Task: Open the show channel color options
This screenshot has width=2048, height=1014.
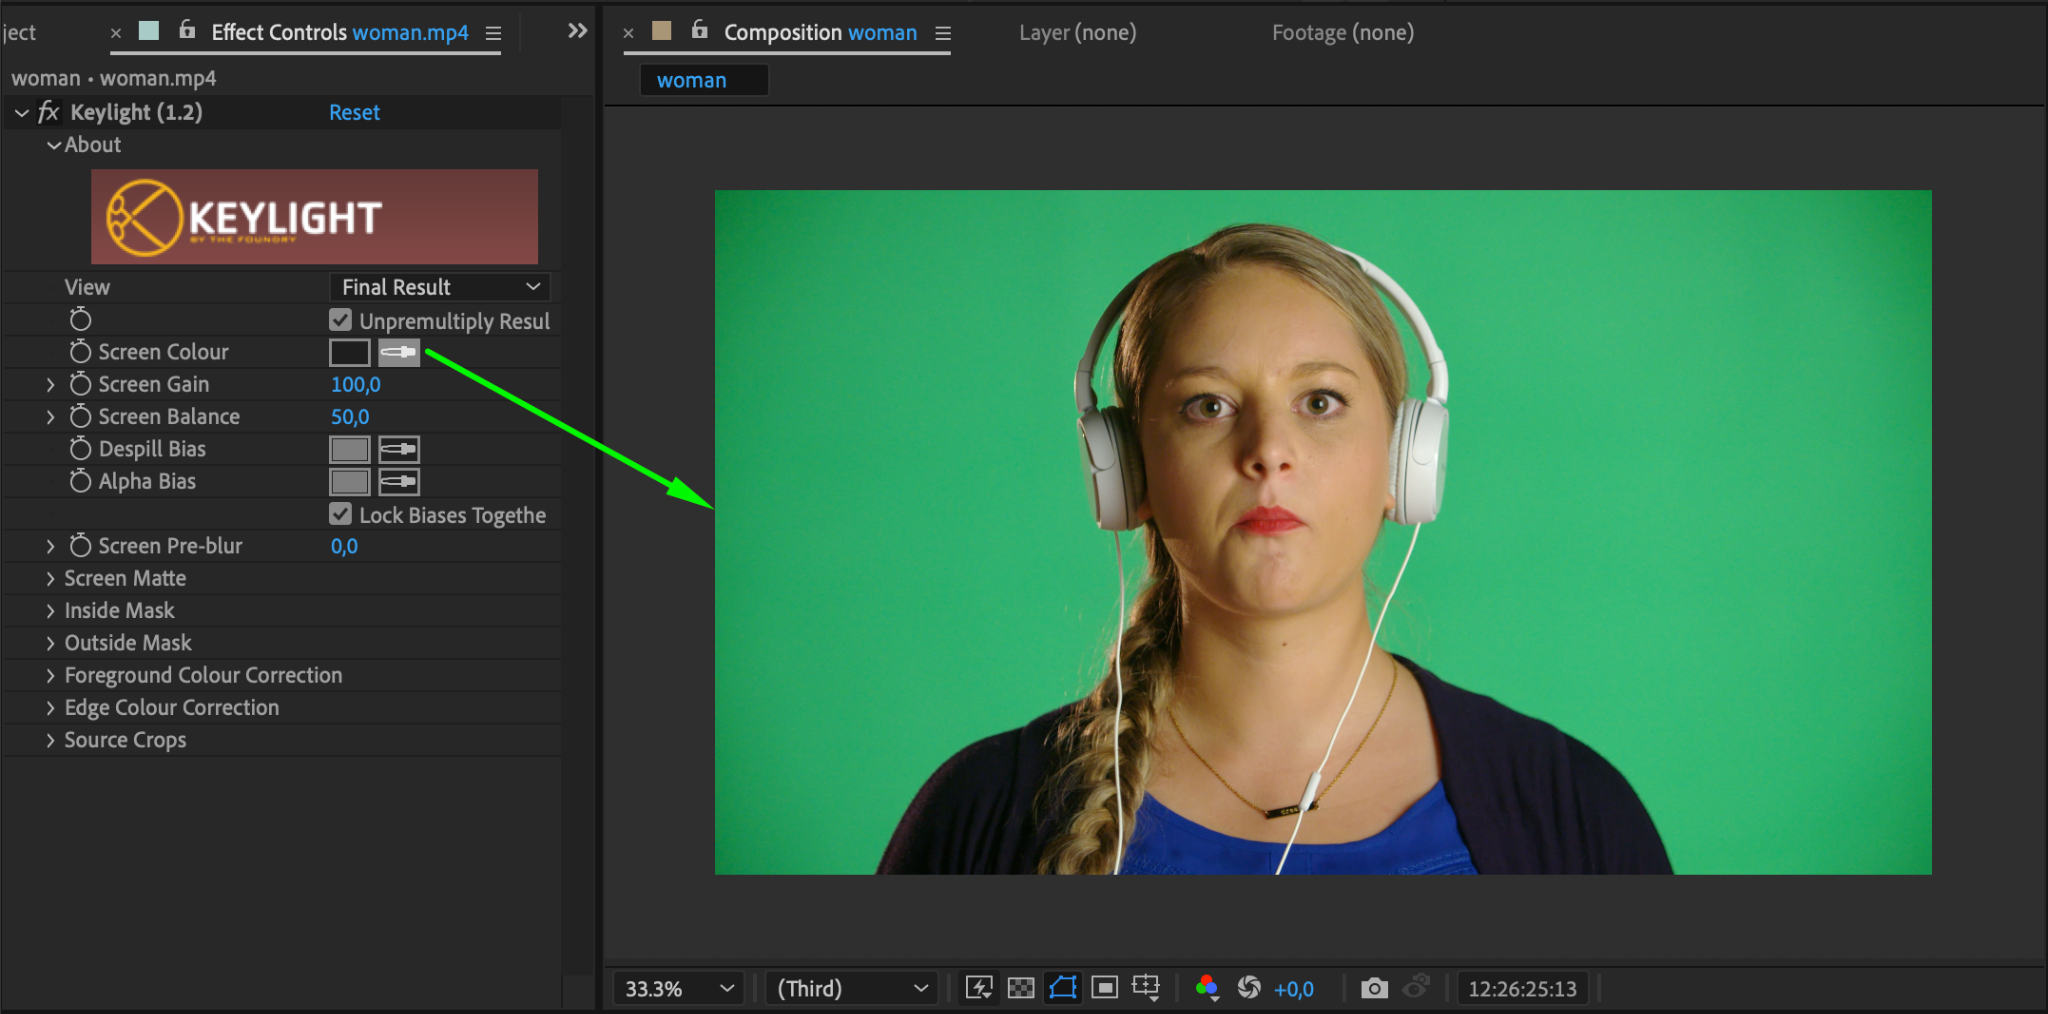Action: click(x=1207, y=988)
